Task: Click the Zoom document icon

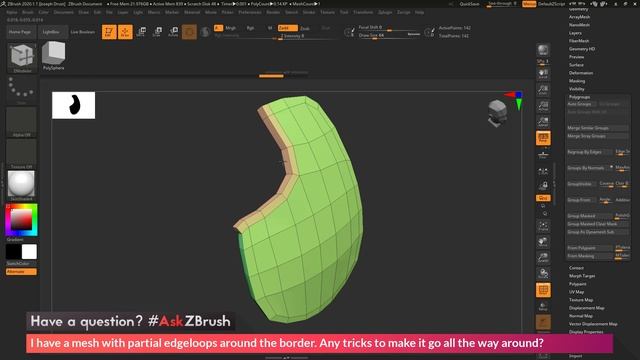Action: tap(543, 90)
